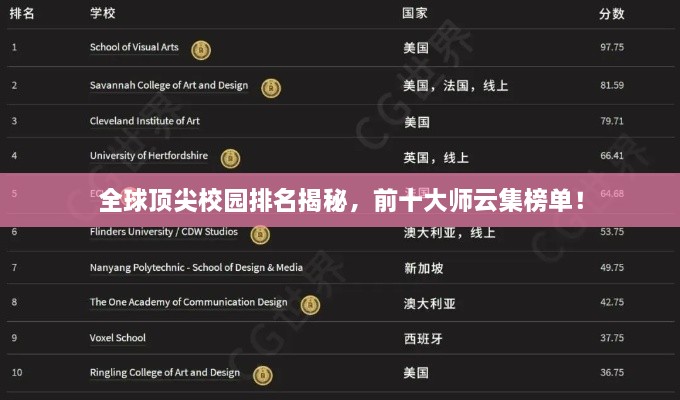
Task: Click the 学校 column header
Action: tap(102, 13)
